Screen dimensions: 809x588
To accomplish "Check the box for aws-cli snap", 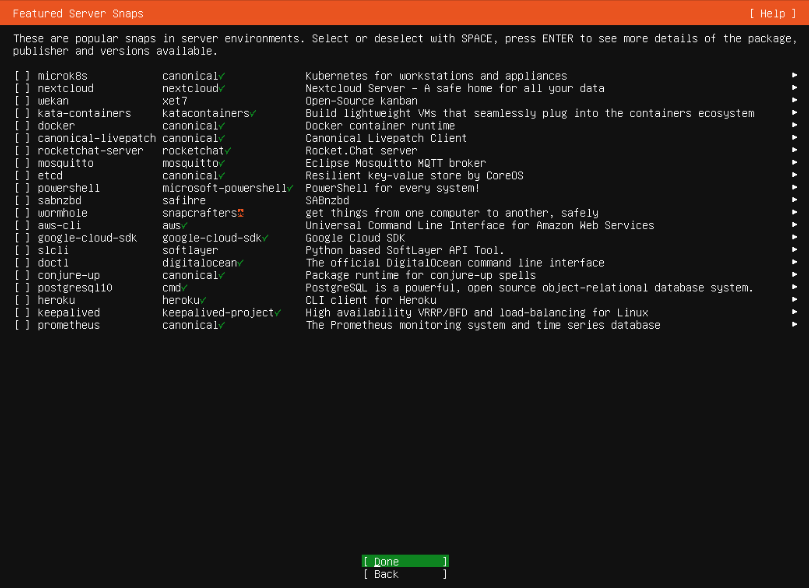I will pos(22,225).
